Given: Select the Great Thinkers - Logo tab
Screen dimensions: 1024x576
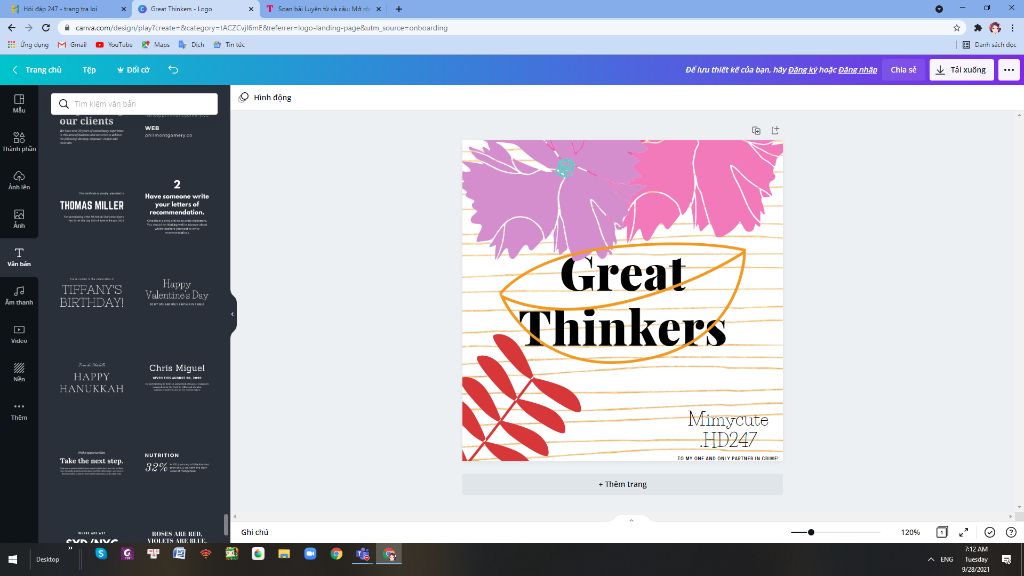Looking at the screenshot, I should click(196, 9).
